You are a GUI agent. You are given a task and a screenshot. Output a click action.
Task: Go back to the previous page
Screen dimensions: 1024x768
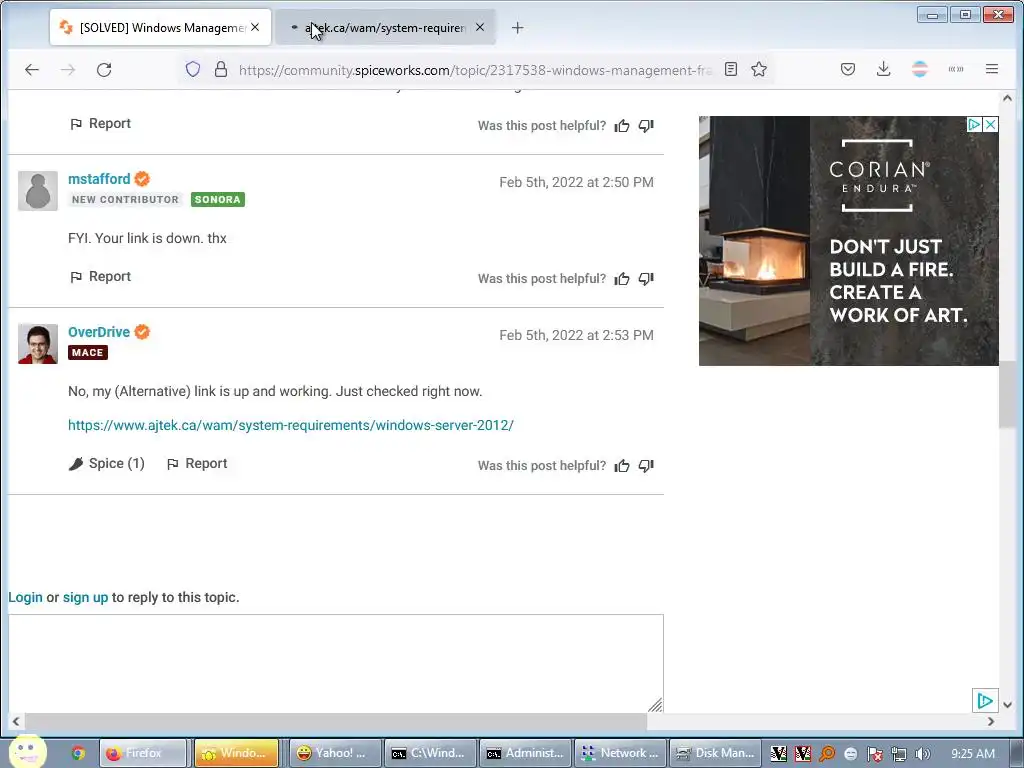[31, 69]
